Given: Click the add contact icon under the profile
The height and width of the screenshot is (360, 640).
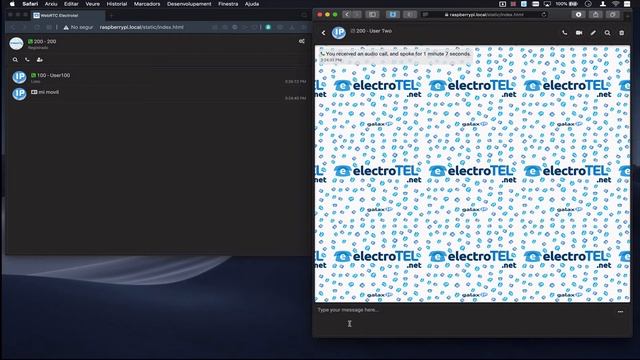Looking at the screenshot, I should (x=40, y=60).
